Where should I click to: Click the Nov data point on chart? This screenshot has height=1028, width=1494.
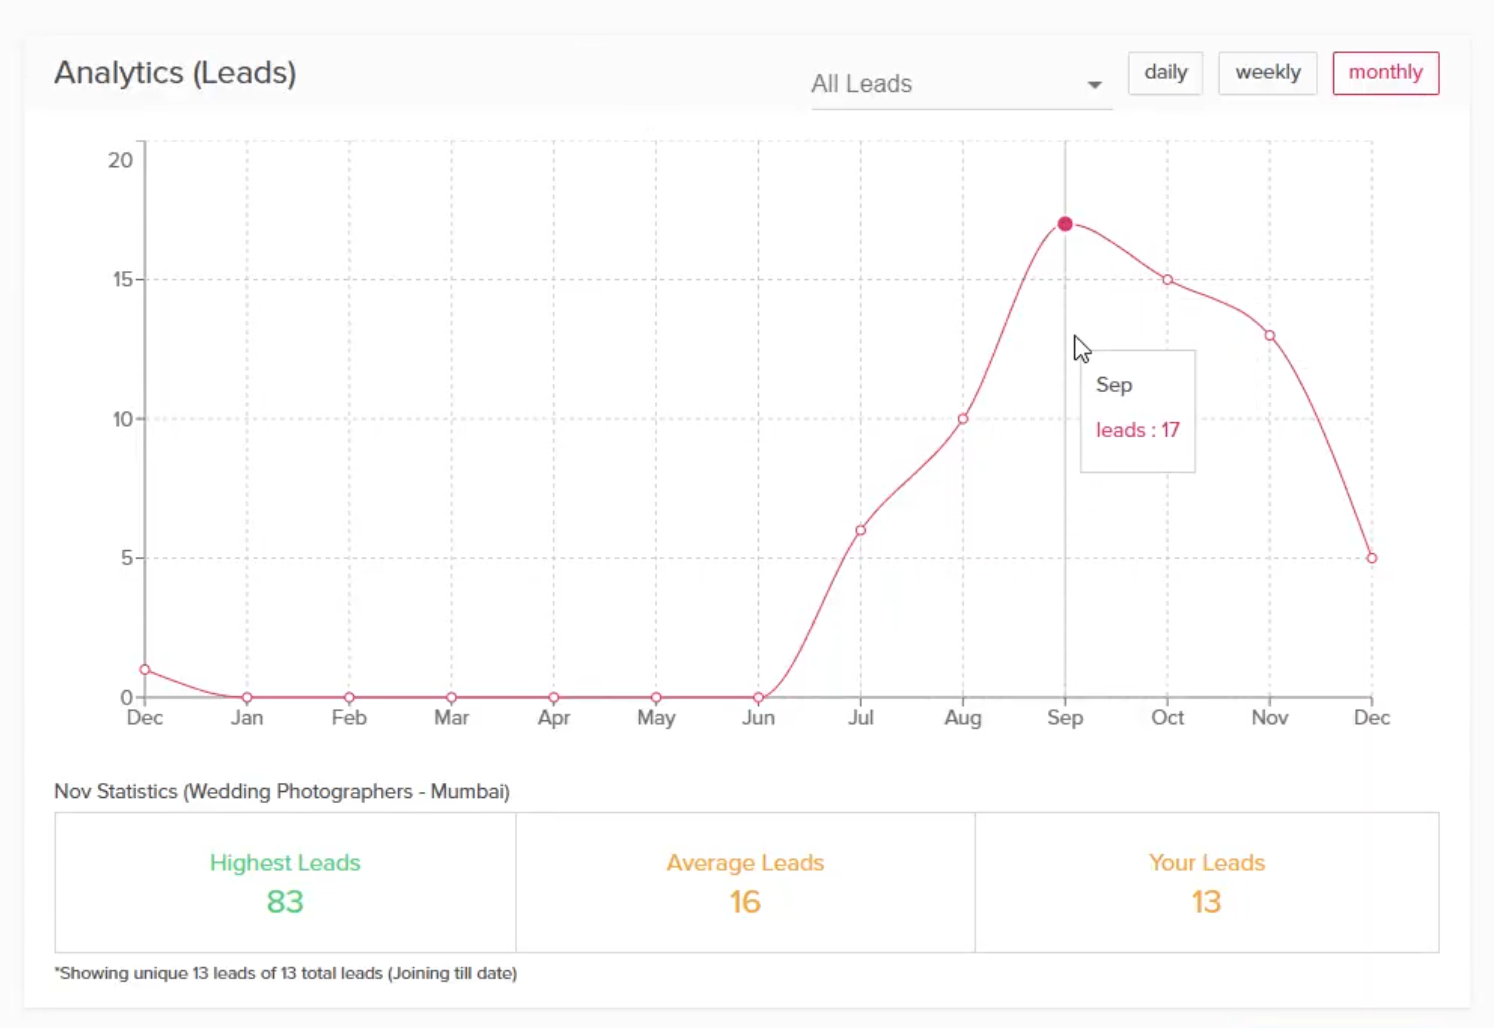pos(1270,336)
